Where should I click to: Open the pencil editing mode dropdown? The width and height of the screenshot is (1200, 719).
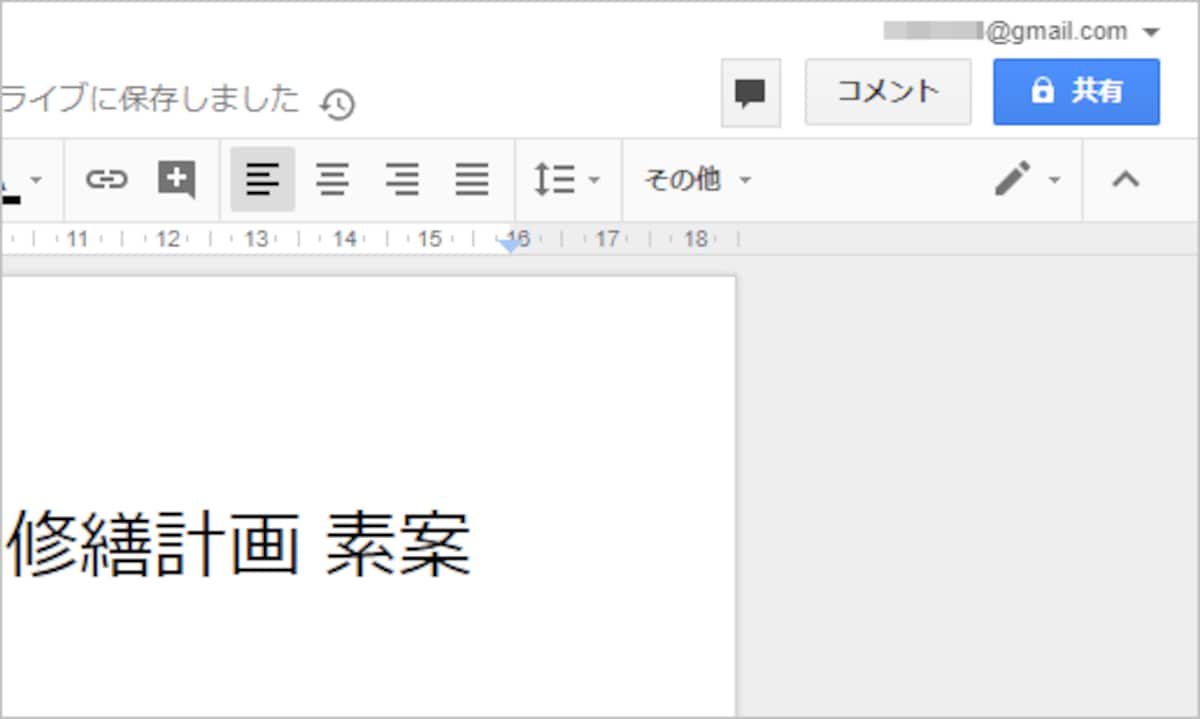coord(1027,180)
